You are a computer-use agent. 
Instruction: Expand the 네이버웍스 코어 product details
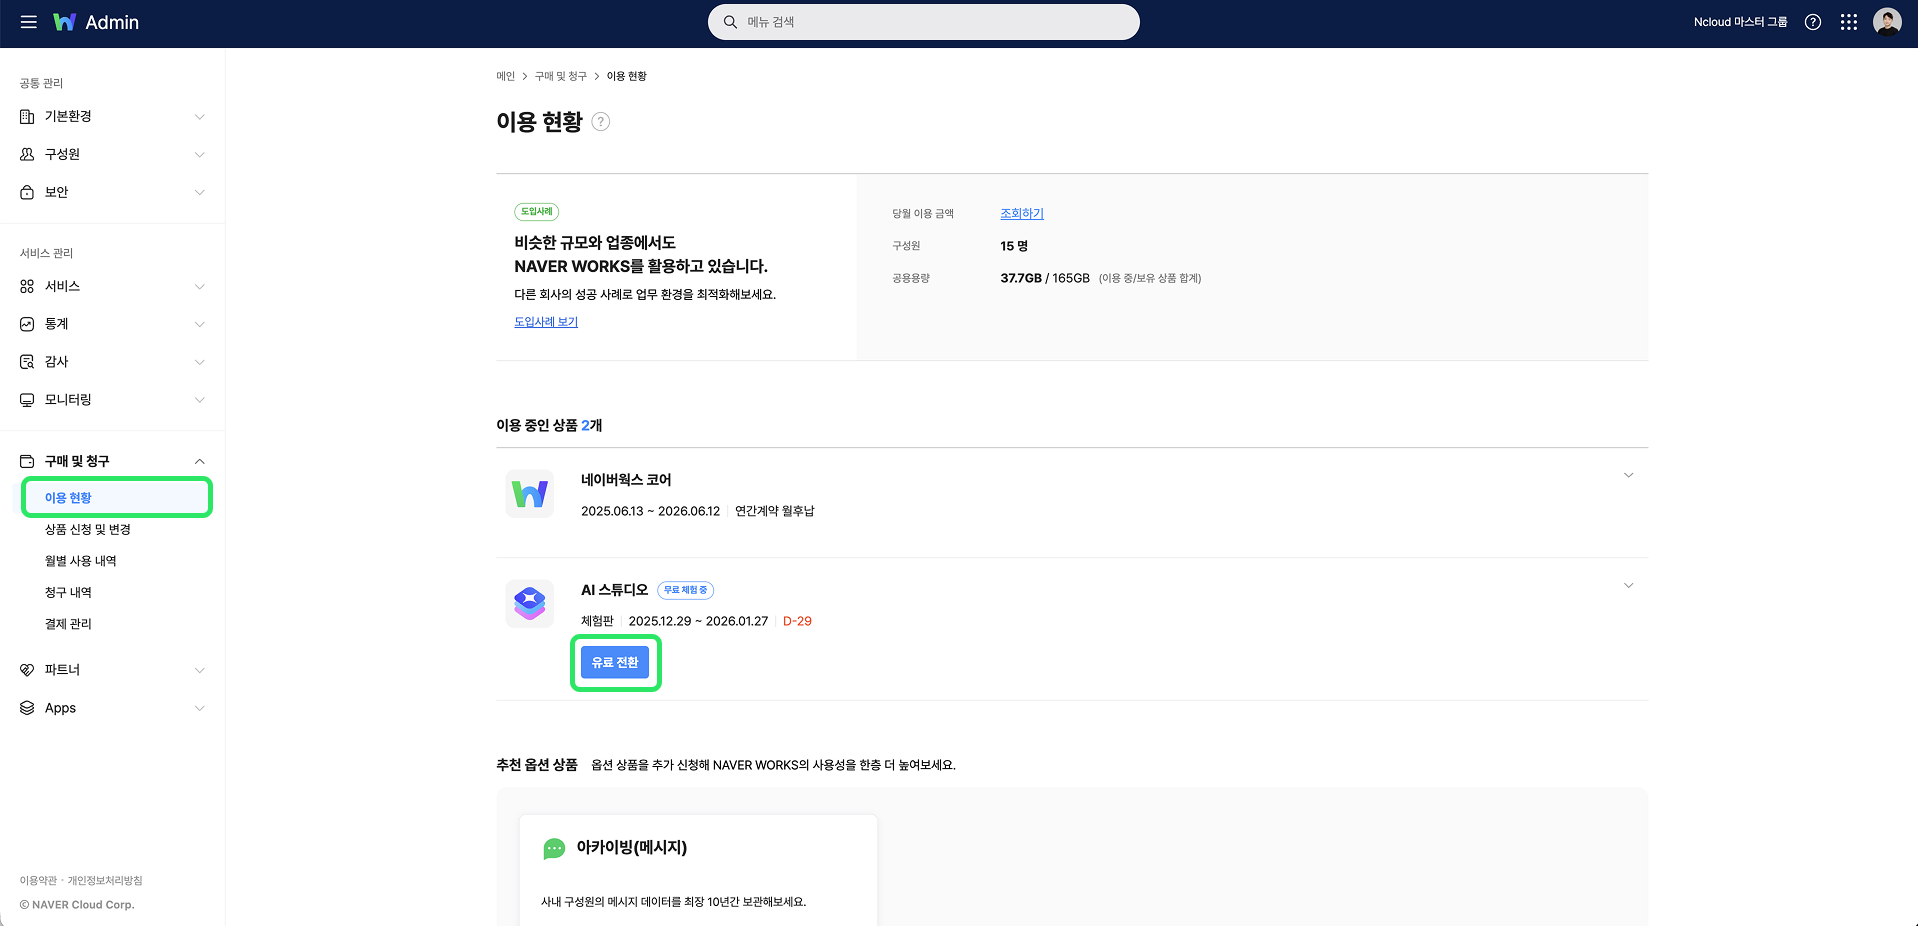1629,475
